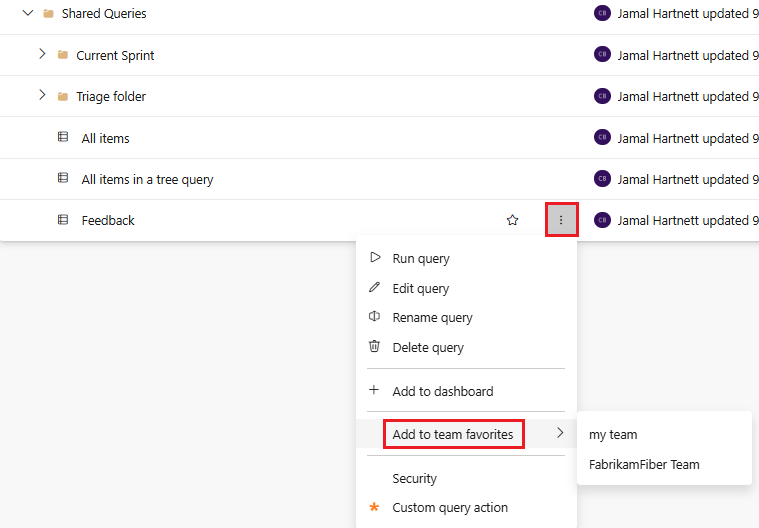
Task: Open All items in a tree query
Action: 147,180
